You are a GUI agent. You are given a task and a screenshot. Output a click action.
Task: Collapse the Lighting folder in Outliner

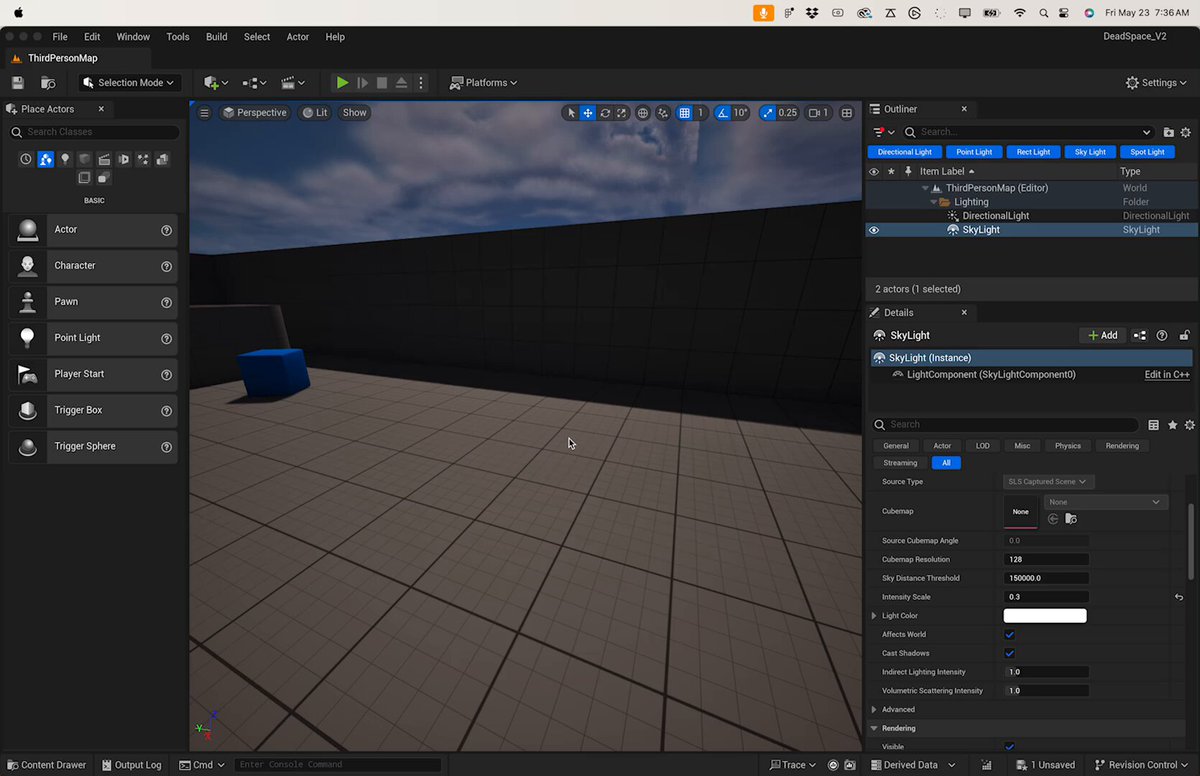[934, 202]
